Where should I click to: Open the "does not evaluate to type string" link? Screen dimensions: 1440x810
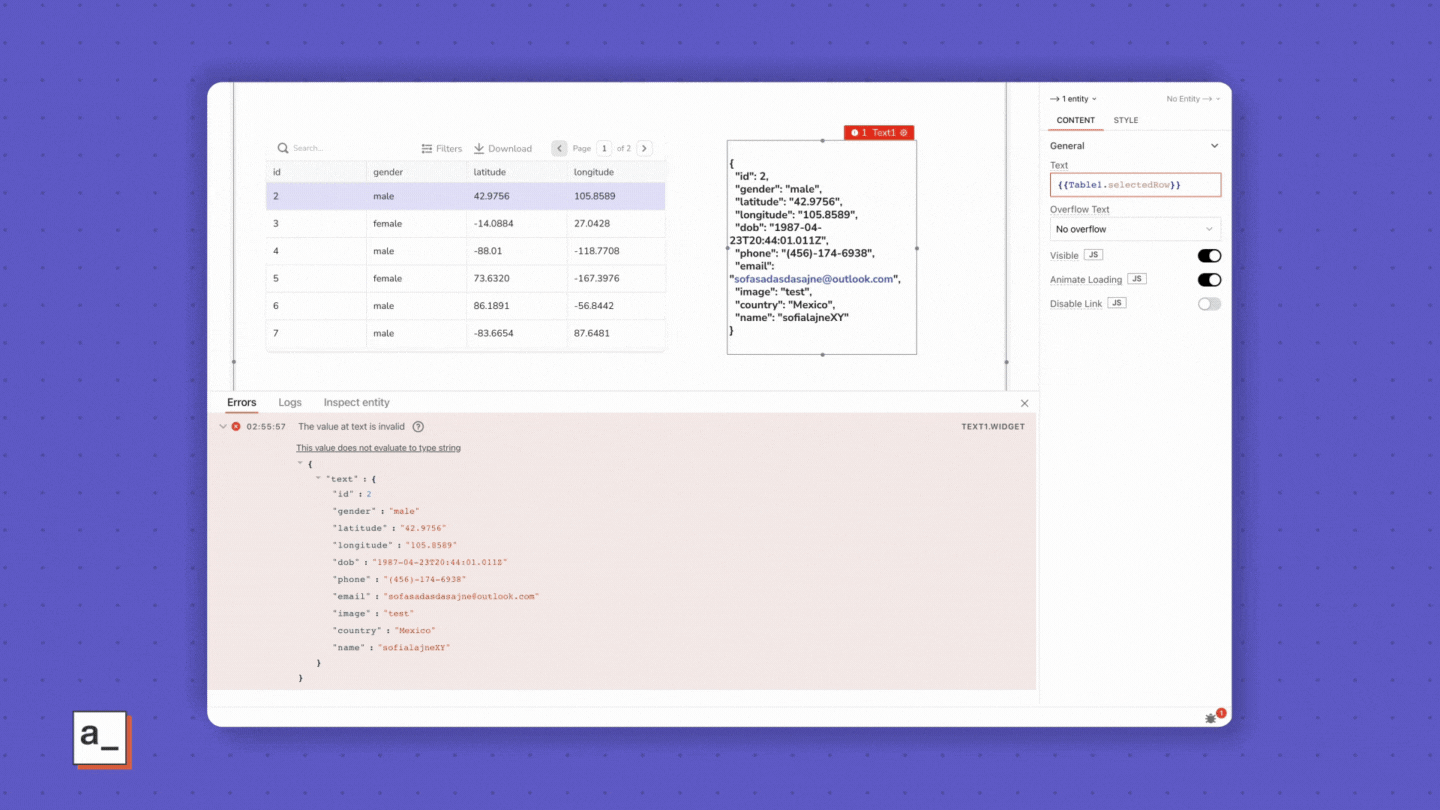coord(378,448)
